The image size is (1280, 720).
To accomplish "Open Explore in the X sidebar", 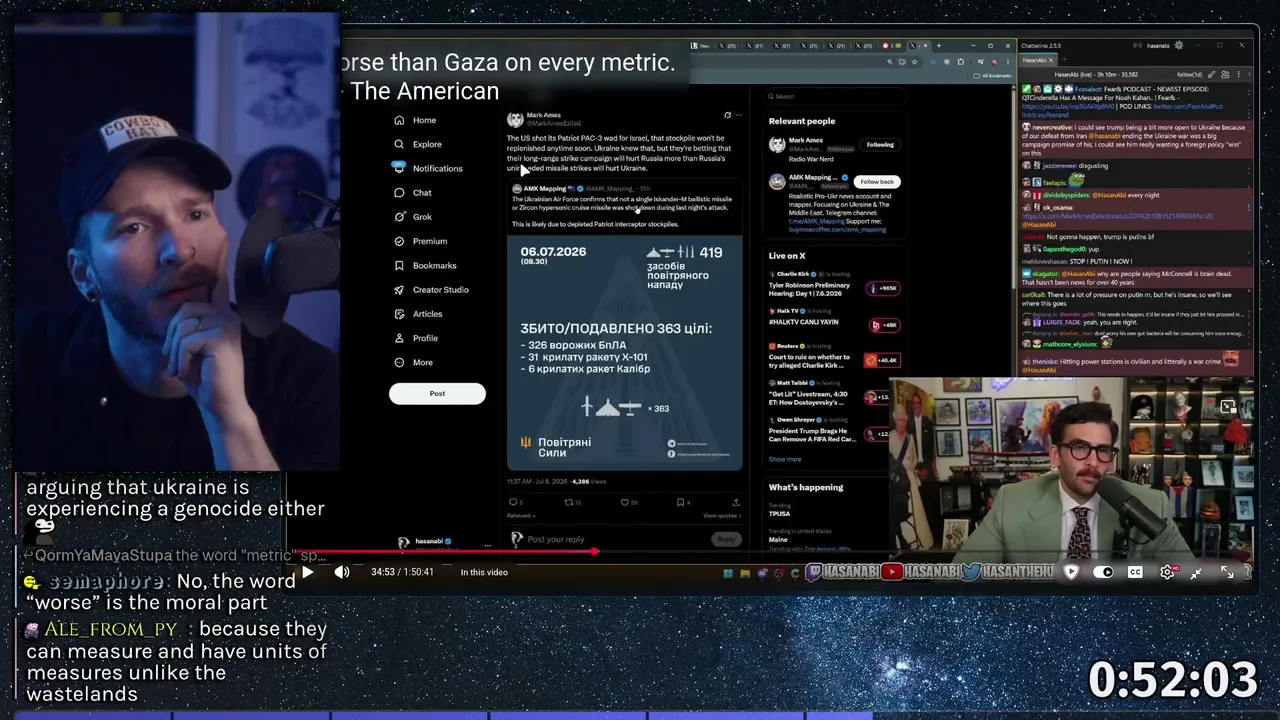I will click(417, 144).
